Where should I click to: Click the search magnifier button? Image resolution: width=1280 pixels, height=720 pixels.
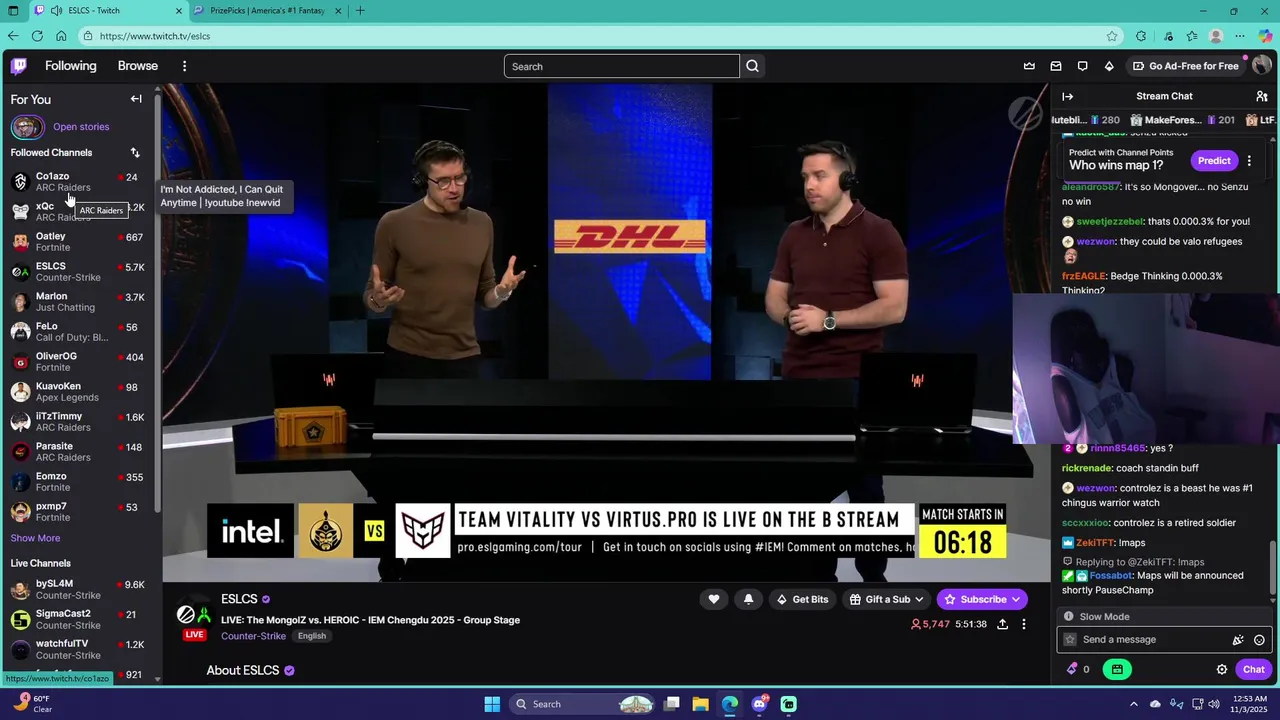(x=753, y=66)
